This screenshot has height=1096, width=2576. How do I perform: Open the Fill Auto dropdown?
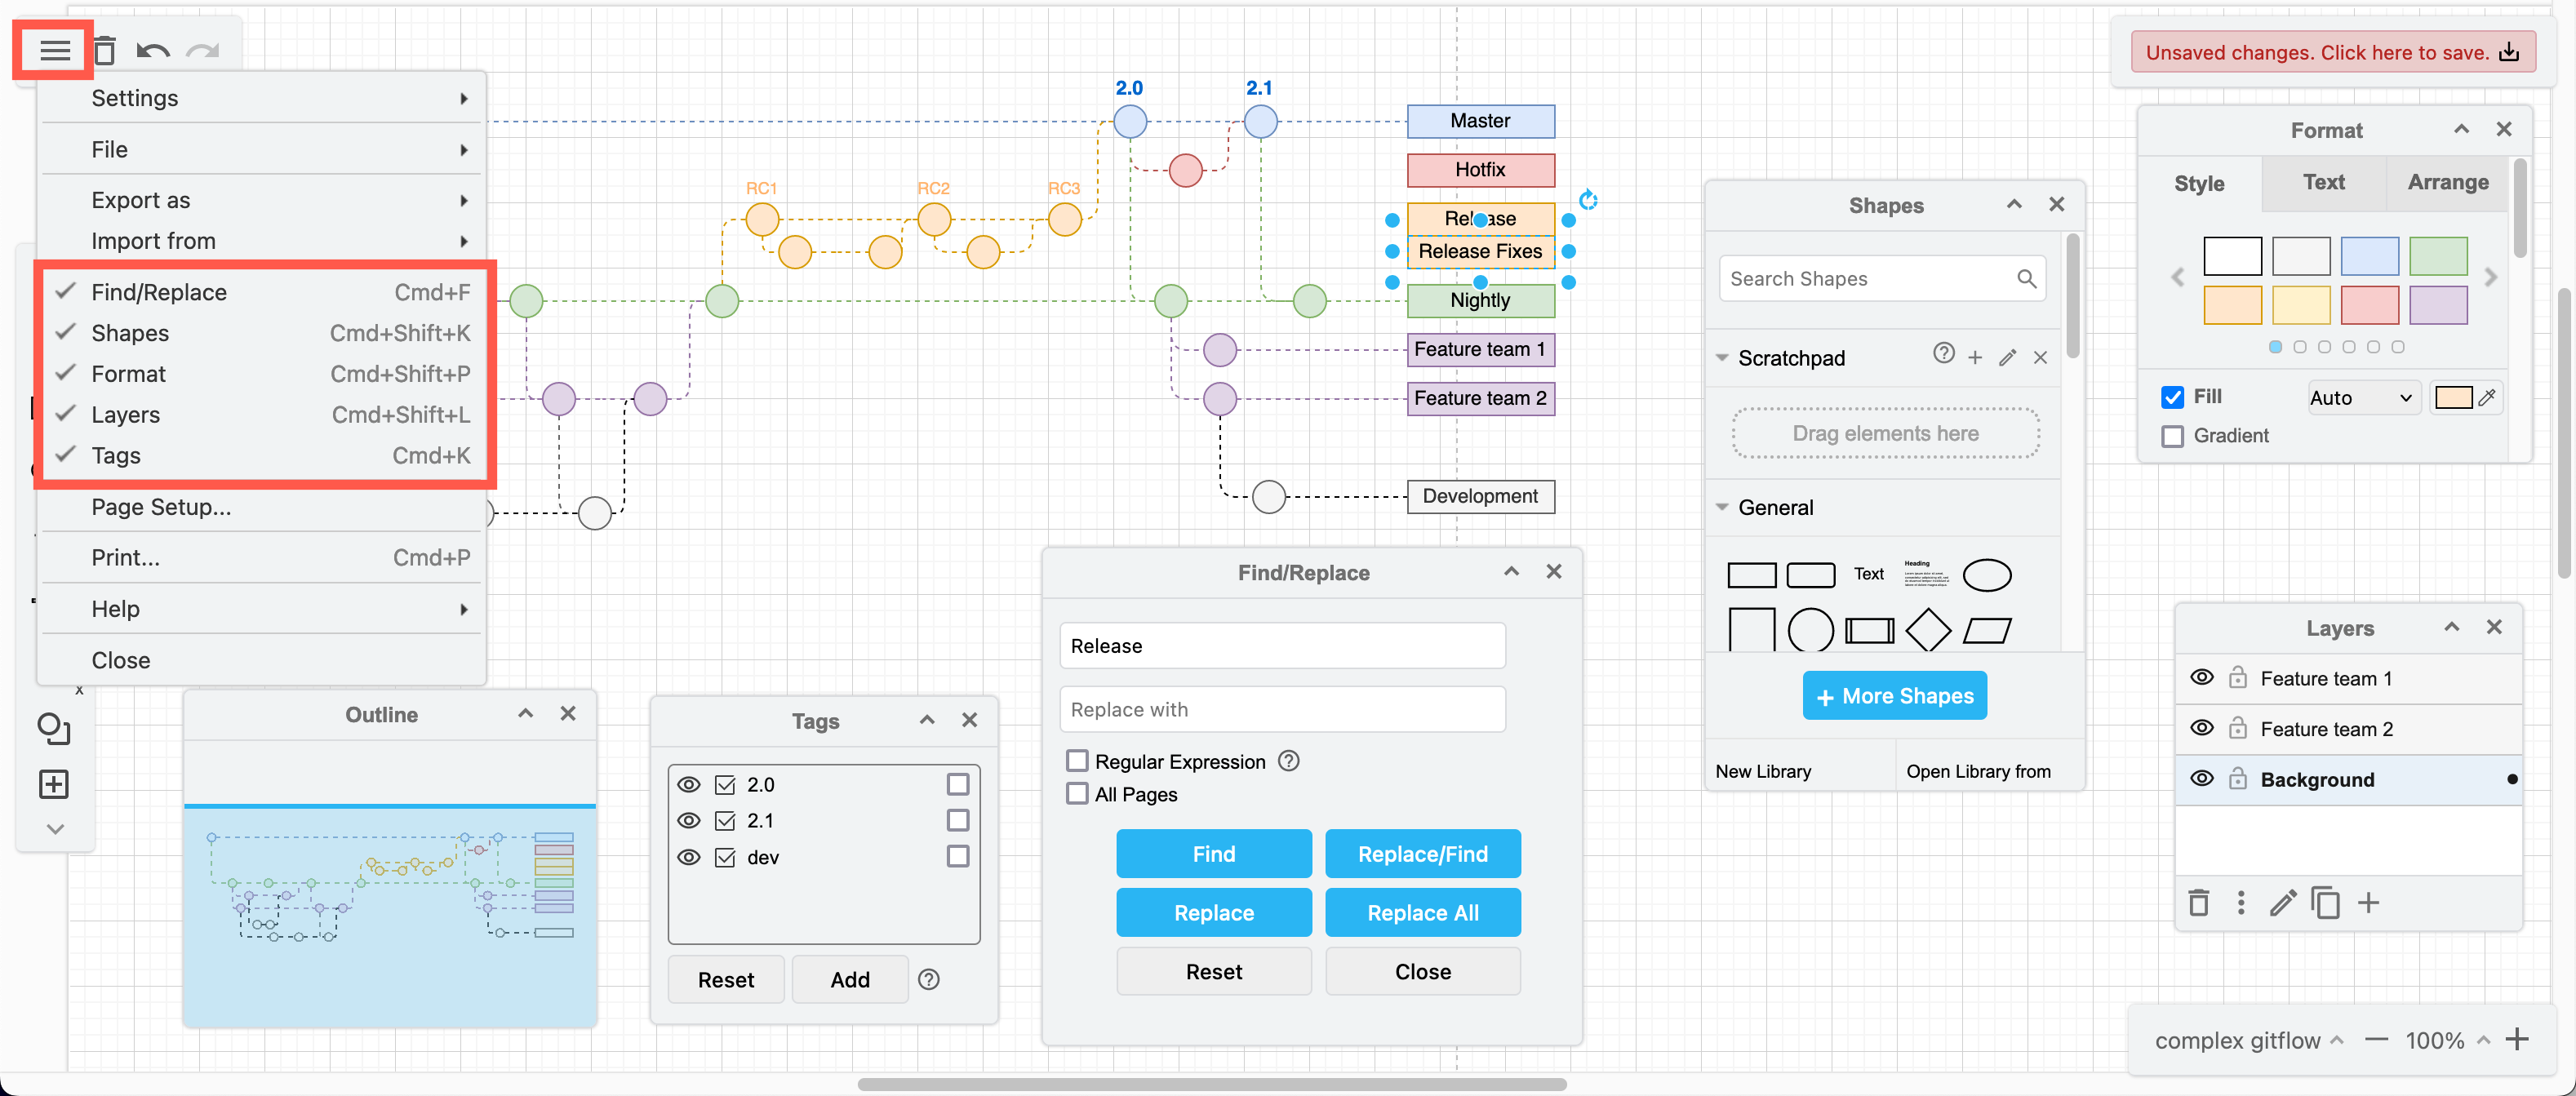2362,397
